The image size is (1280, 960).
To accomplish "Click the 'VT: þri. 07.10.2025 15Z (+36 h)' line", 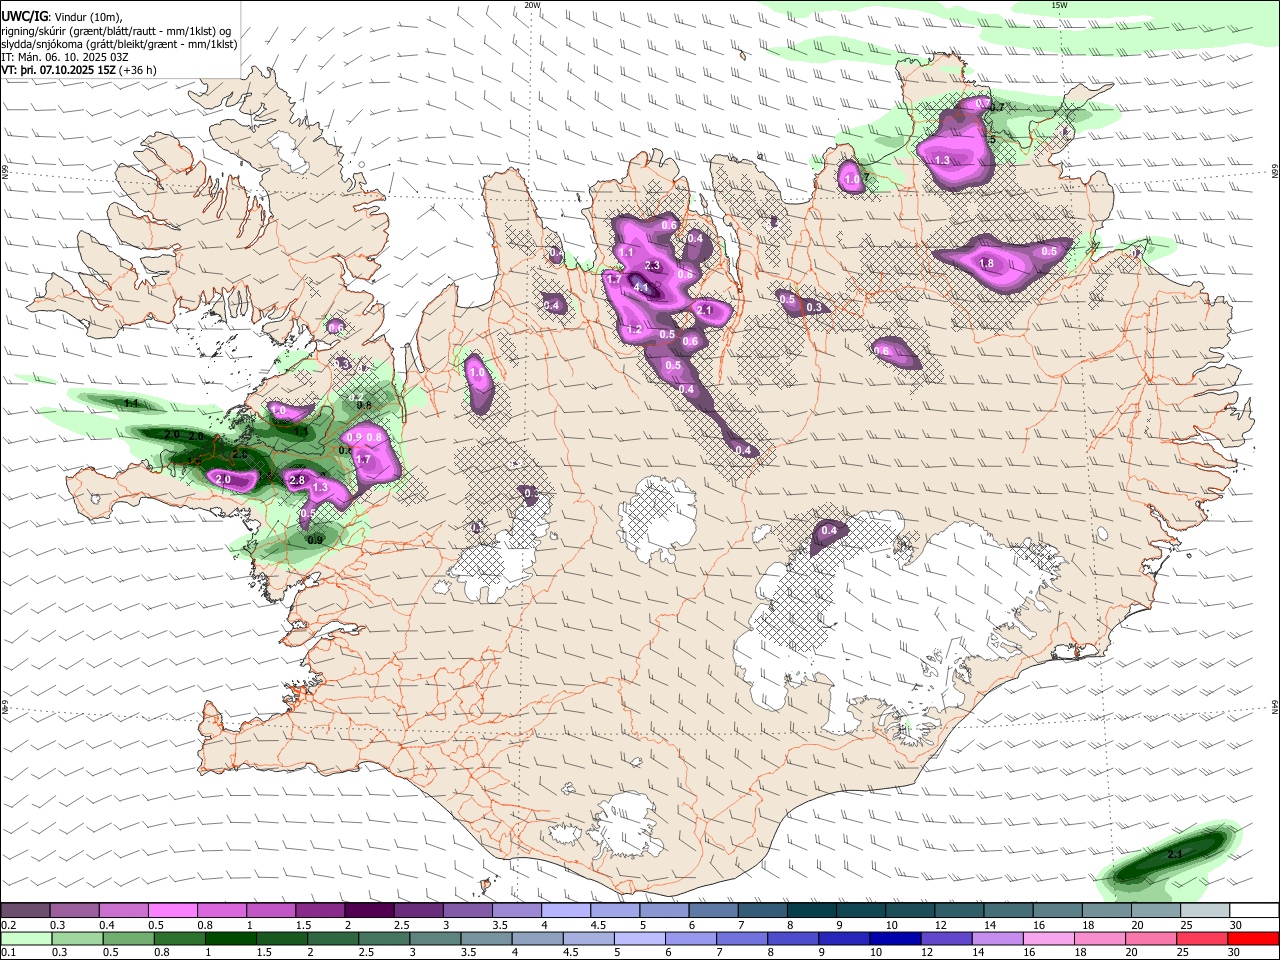I will coord(79,70).
